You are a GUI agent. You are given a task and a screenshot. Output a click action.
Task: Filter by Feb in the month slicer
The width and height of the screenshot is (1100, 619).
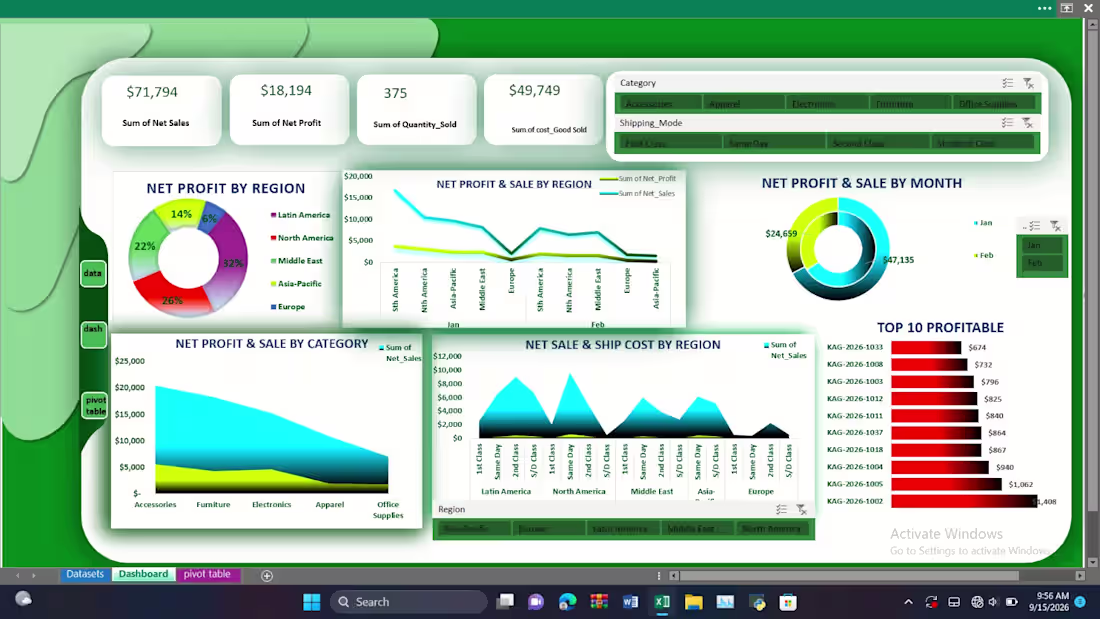coord(1042,263)
